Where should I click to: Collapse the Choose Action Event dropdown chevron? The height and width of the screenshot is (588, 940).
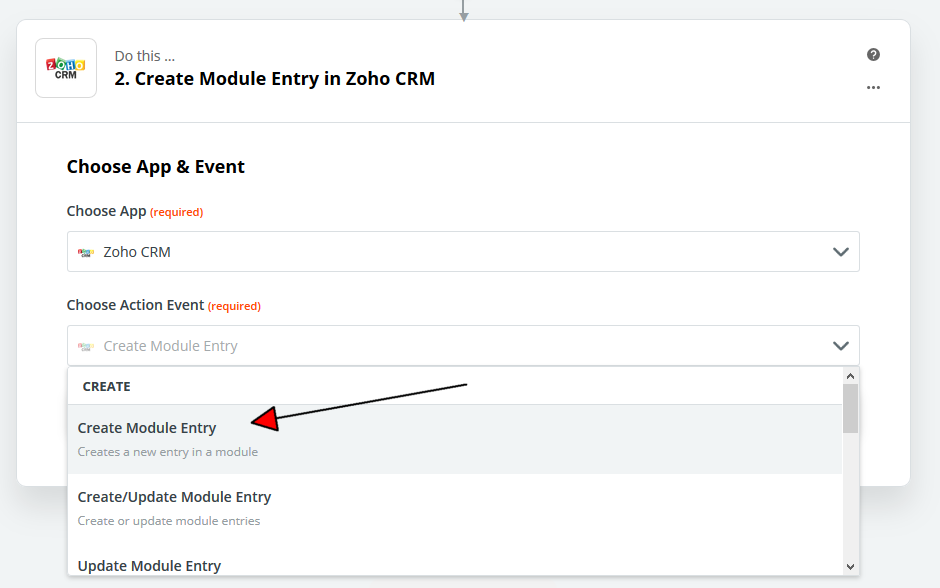[840, 346]
